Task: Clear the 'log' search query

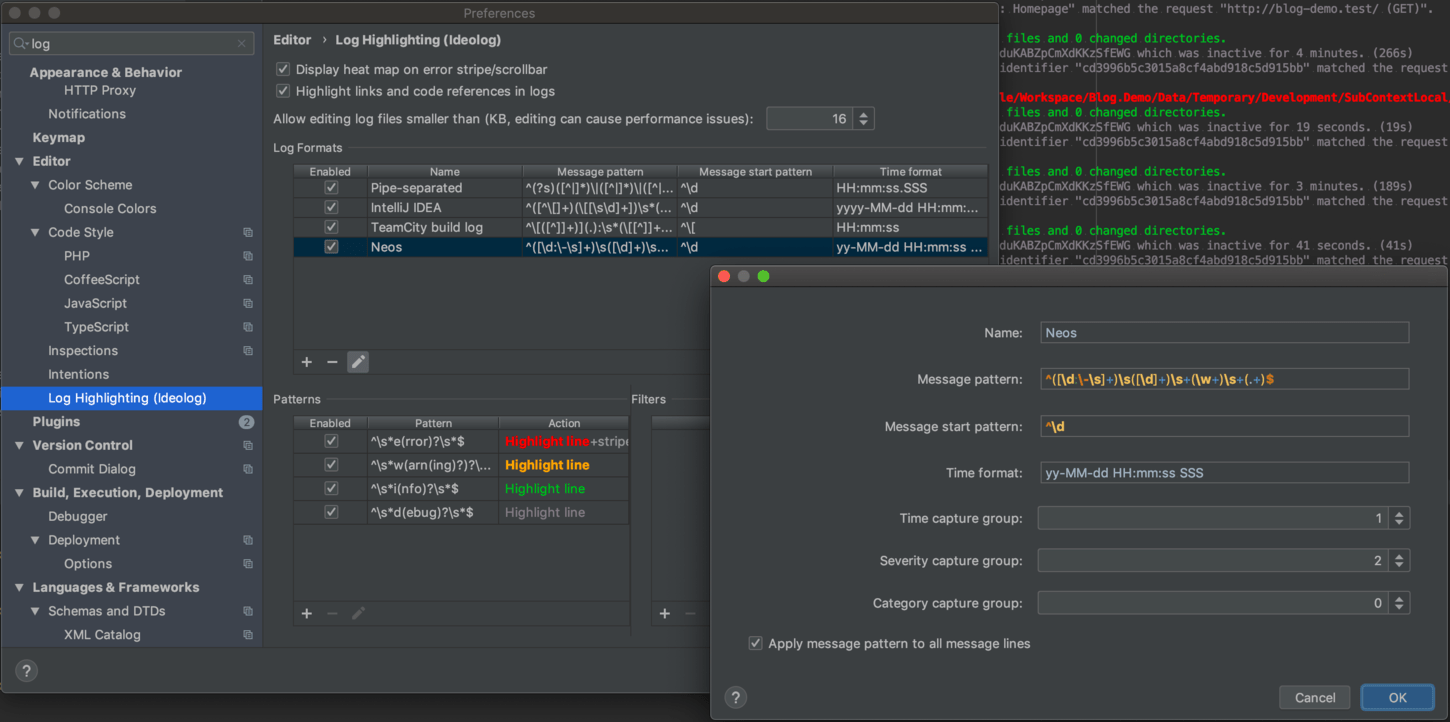Action: [240, 43]
